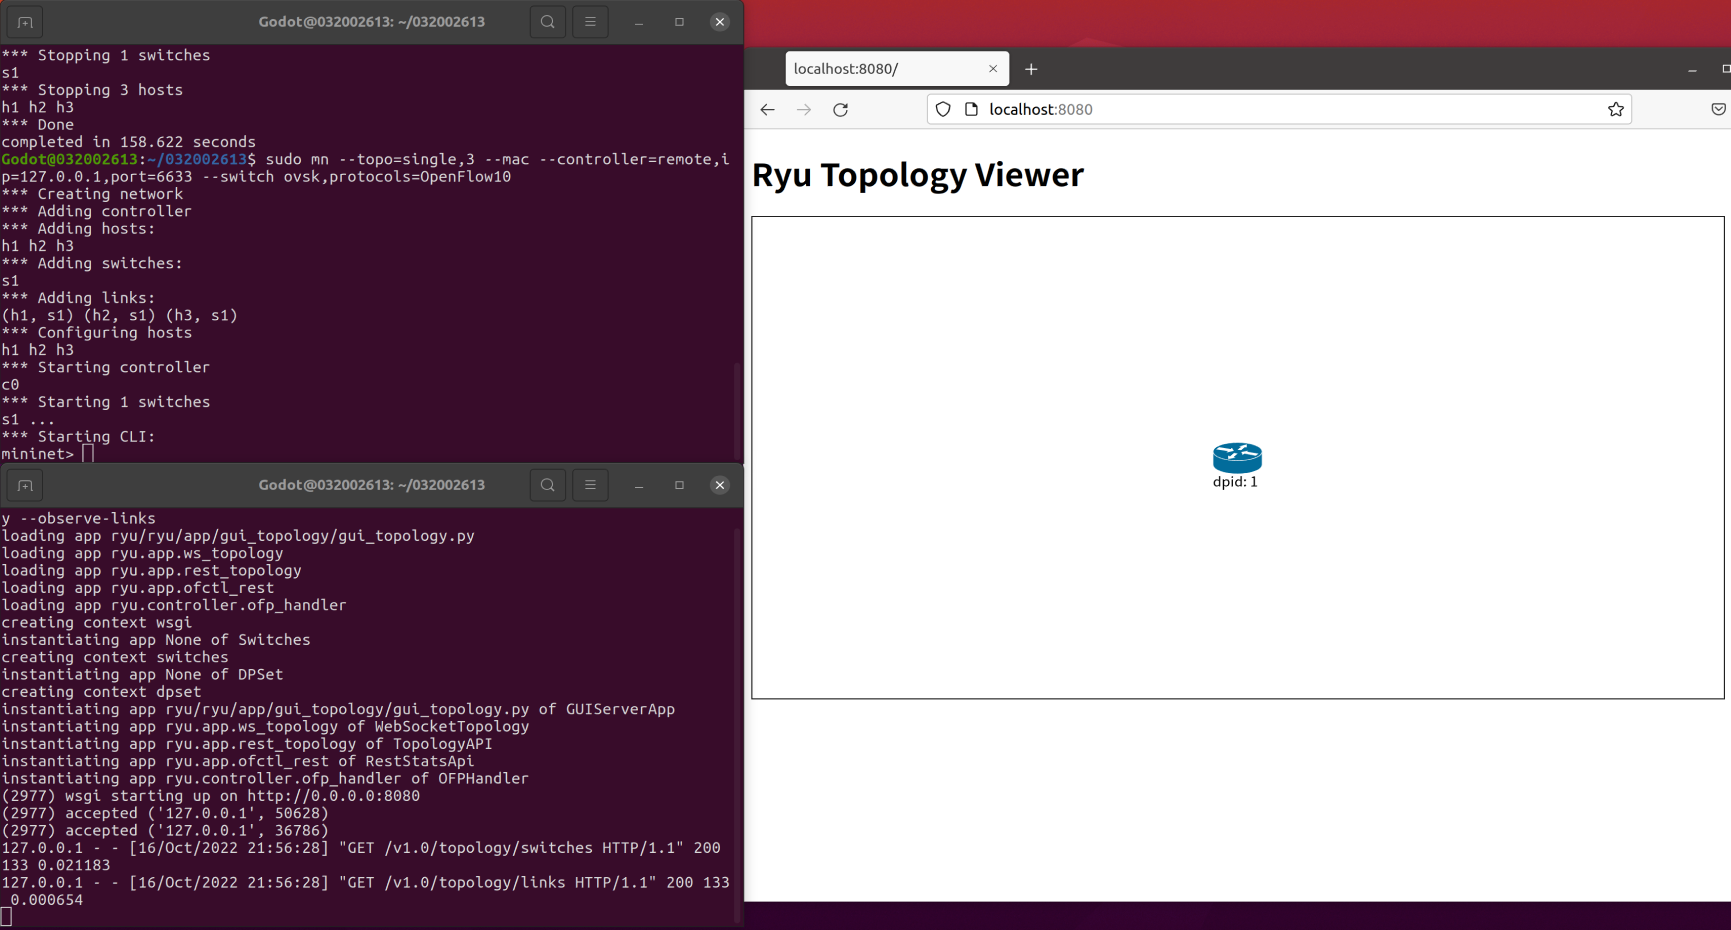Screen dimensions: 1731x930
Task: Go back in the browser
Action: click(x=767, y=110)
